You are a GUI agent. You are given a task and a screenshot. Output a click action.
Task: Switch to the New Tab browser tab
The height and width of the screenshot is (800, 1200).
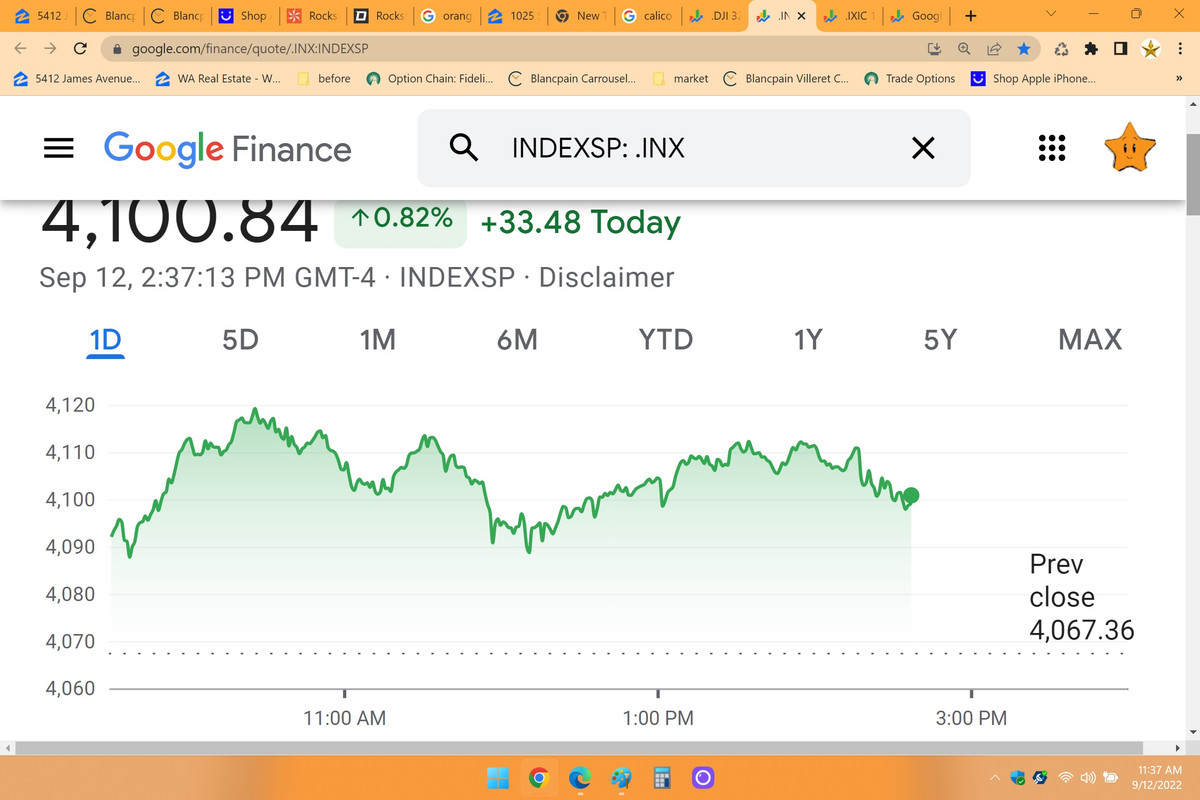pos(580,16)
